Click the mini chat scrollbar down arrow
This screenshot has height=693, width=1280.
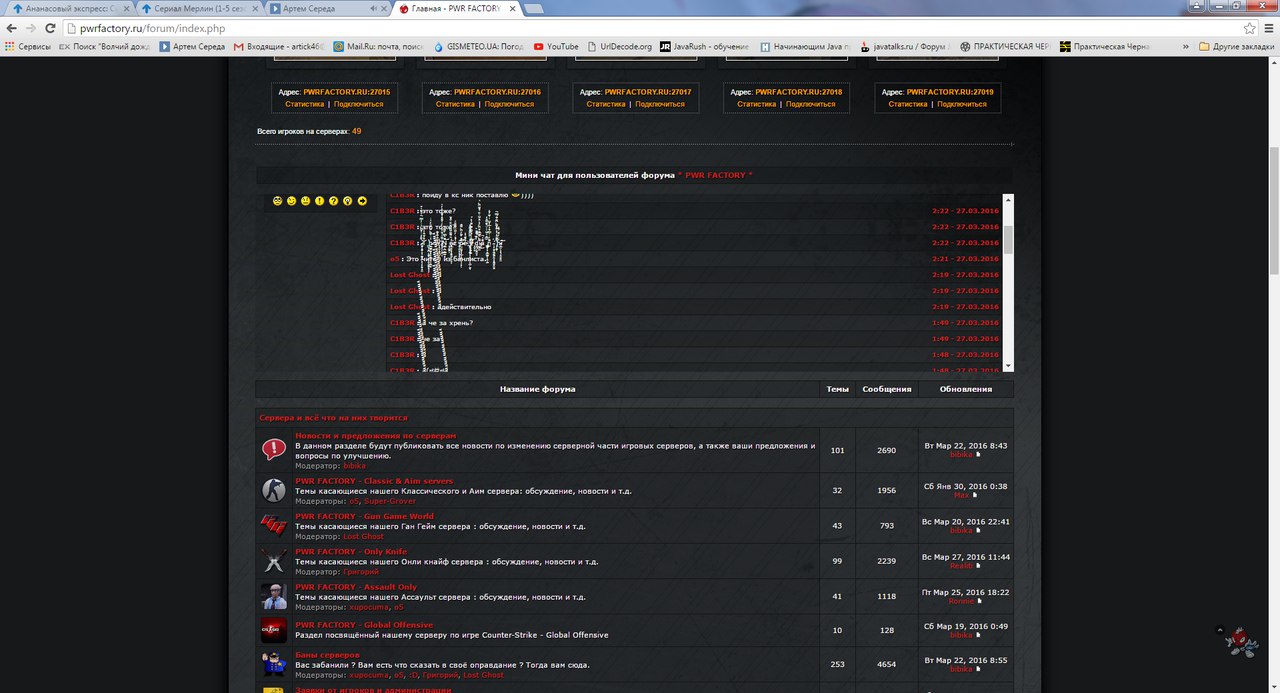1008,366
